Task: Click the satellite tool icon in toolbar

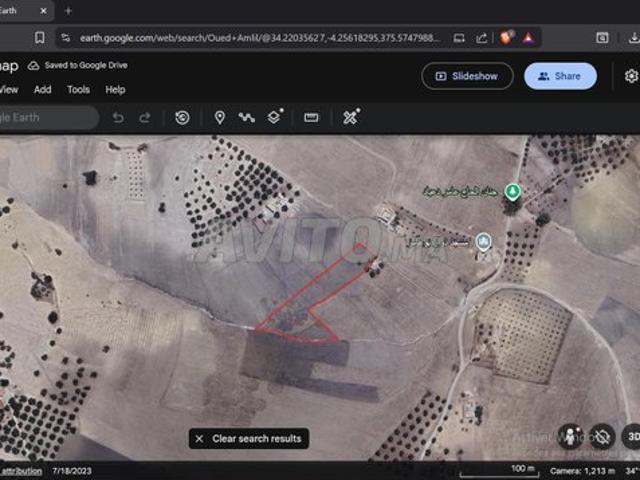Action: (x=350, y=117)
